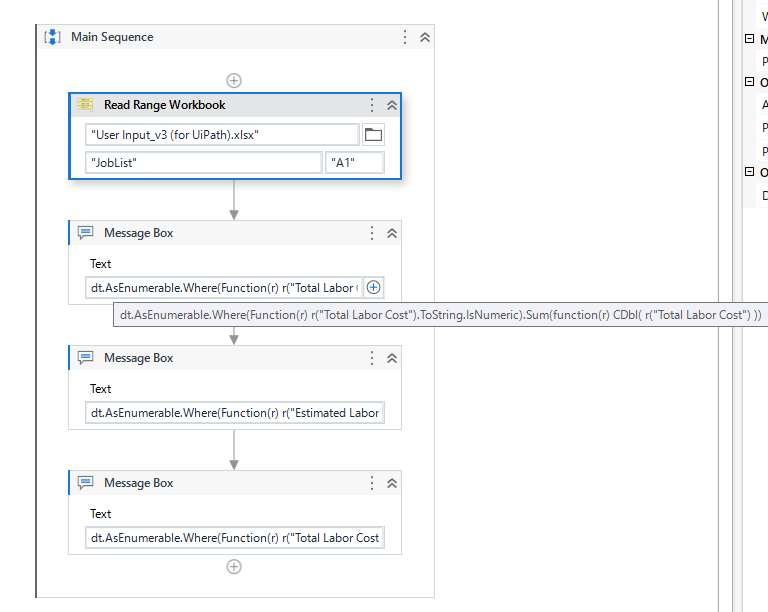Viewport: 768px width, 612px height.
Task: Collapse the Main Sequence container
Action: tap(425, 37)
